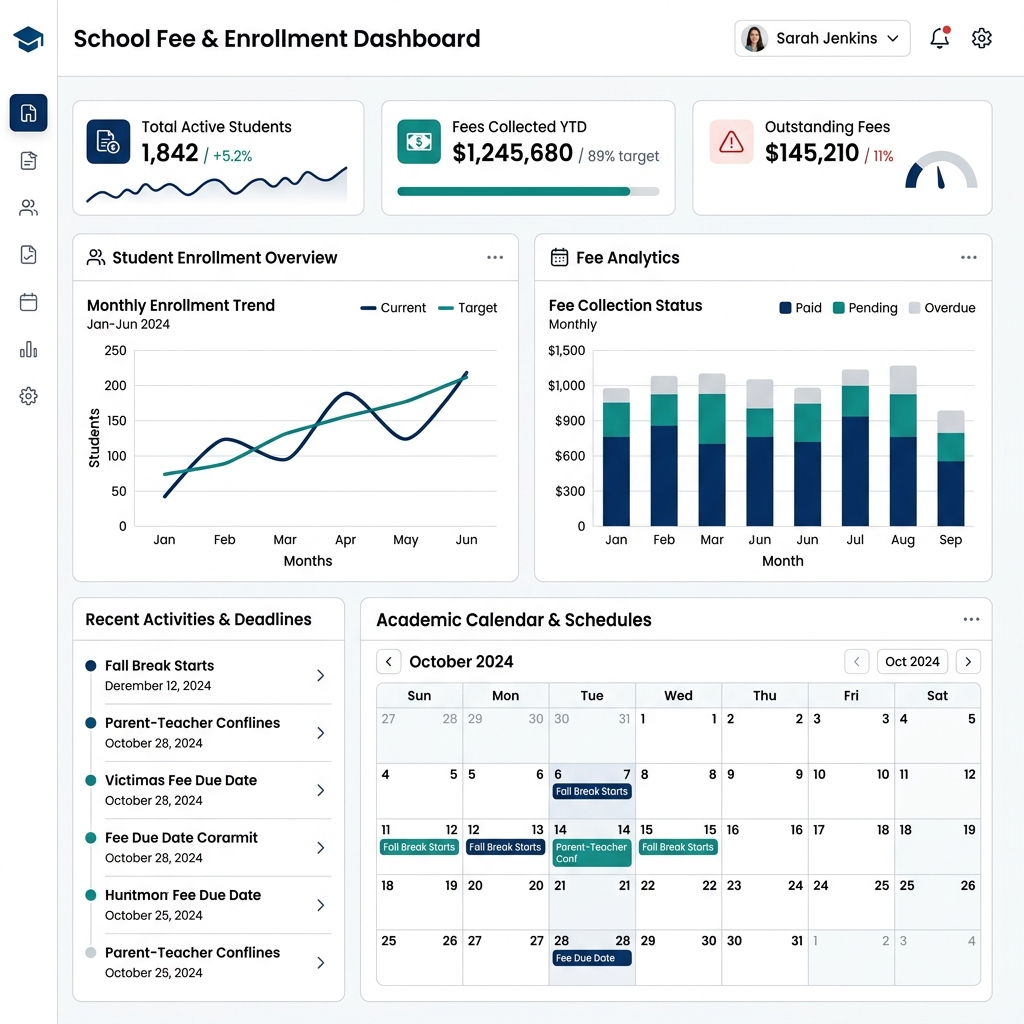Select the Wed column header
This screenshot has height=1024, width=1024.
point(679,696)
